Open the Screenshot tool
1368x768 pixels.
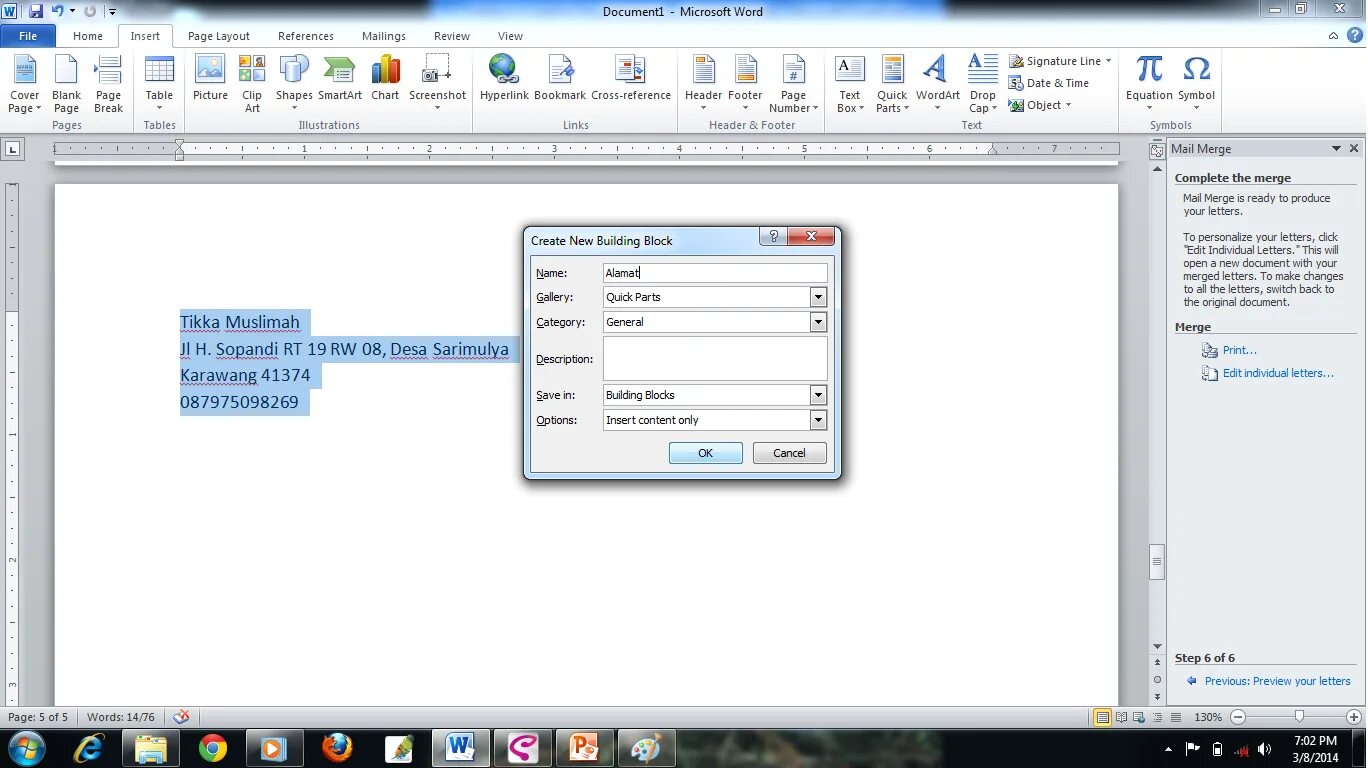tap(437, 84)
